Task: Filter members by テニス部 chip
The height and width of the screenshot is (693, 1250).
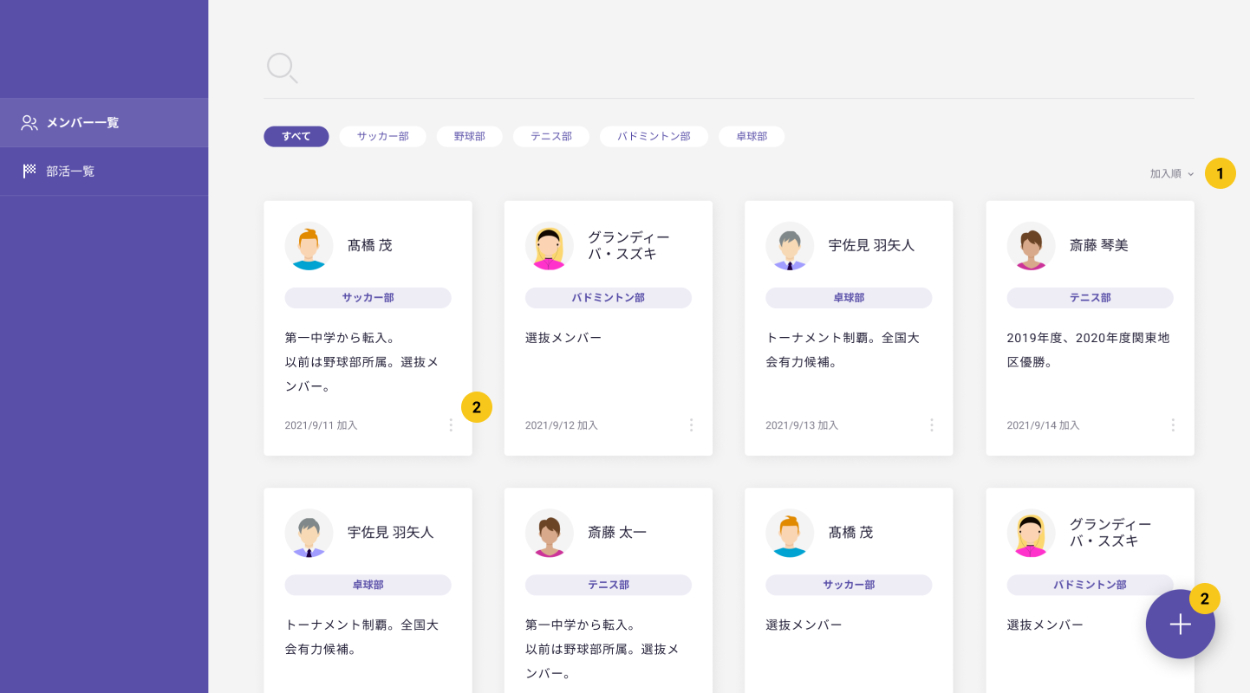Action: 551,136
